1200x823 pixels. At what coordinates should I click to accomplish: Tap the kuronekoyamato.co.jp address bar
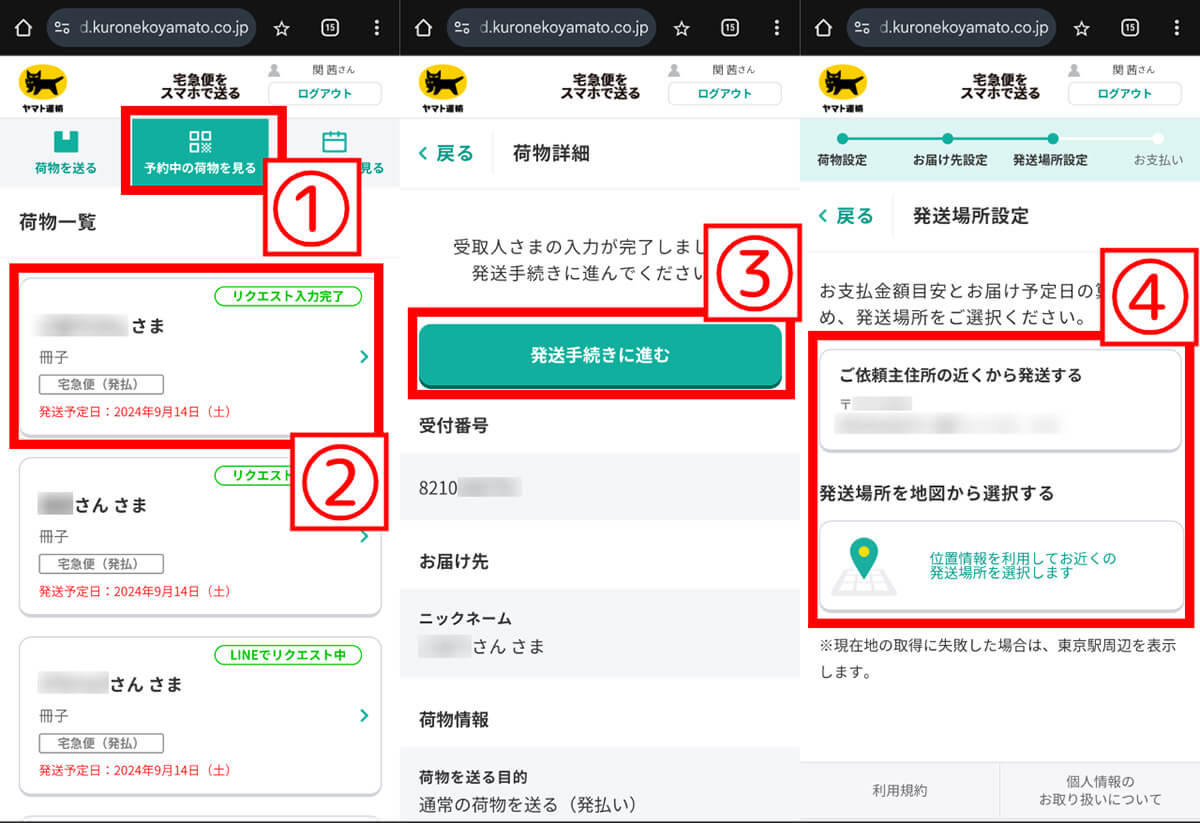tap(150, 27)
